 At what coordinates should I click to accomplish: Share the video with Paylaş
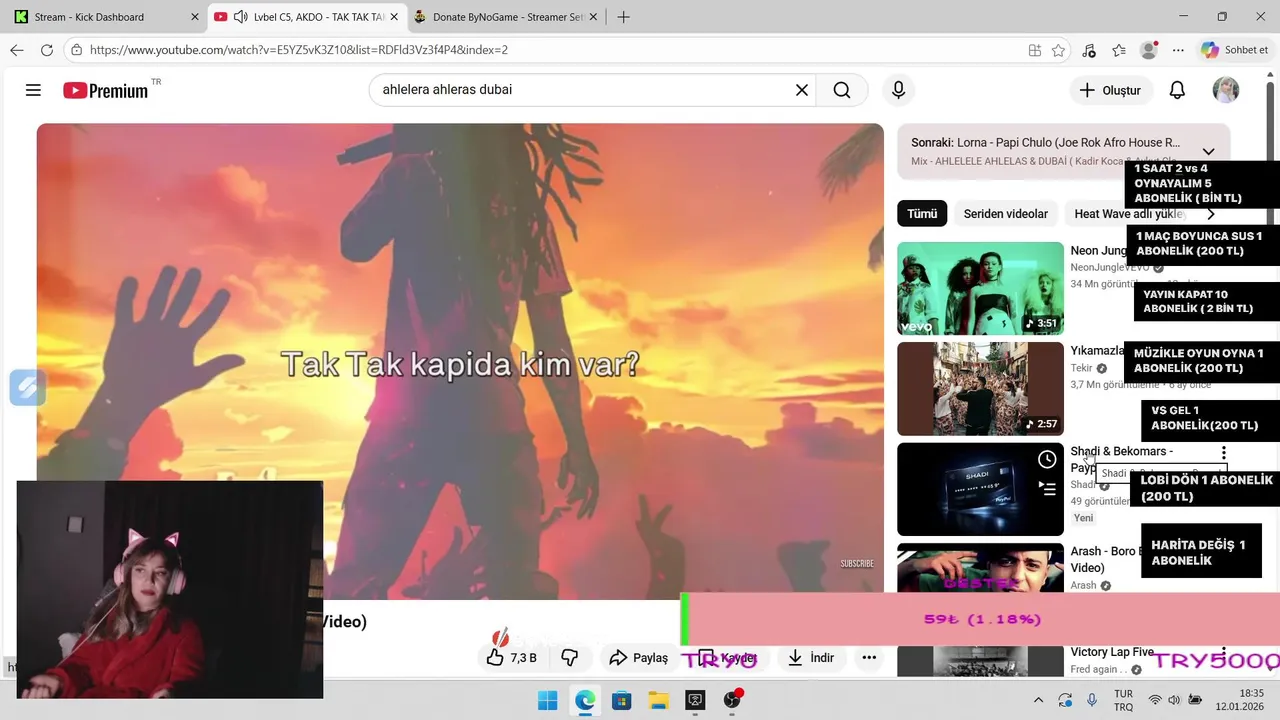coord(638,657)
